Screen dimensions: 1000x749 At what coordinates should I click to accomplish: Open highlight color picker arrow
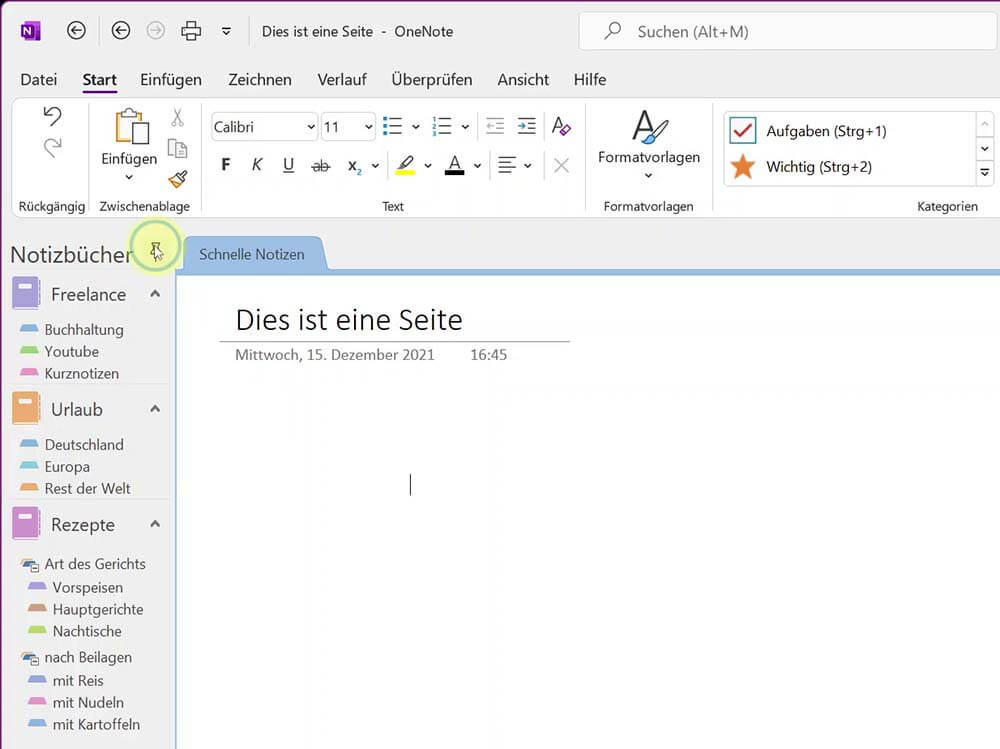pos(428,166)
